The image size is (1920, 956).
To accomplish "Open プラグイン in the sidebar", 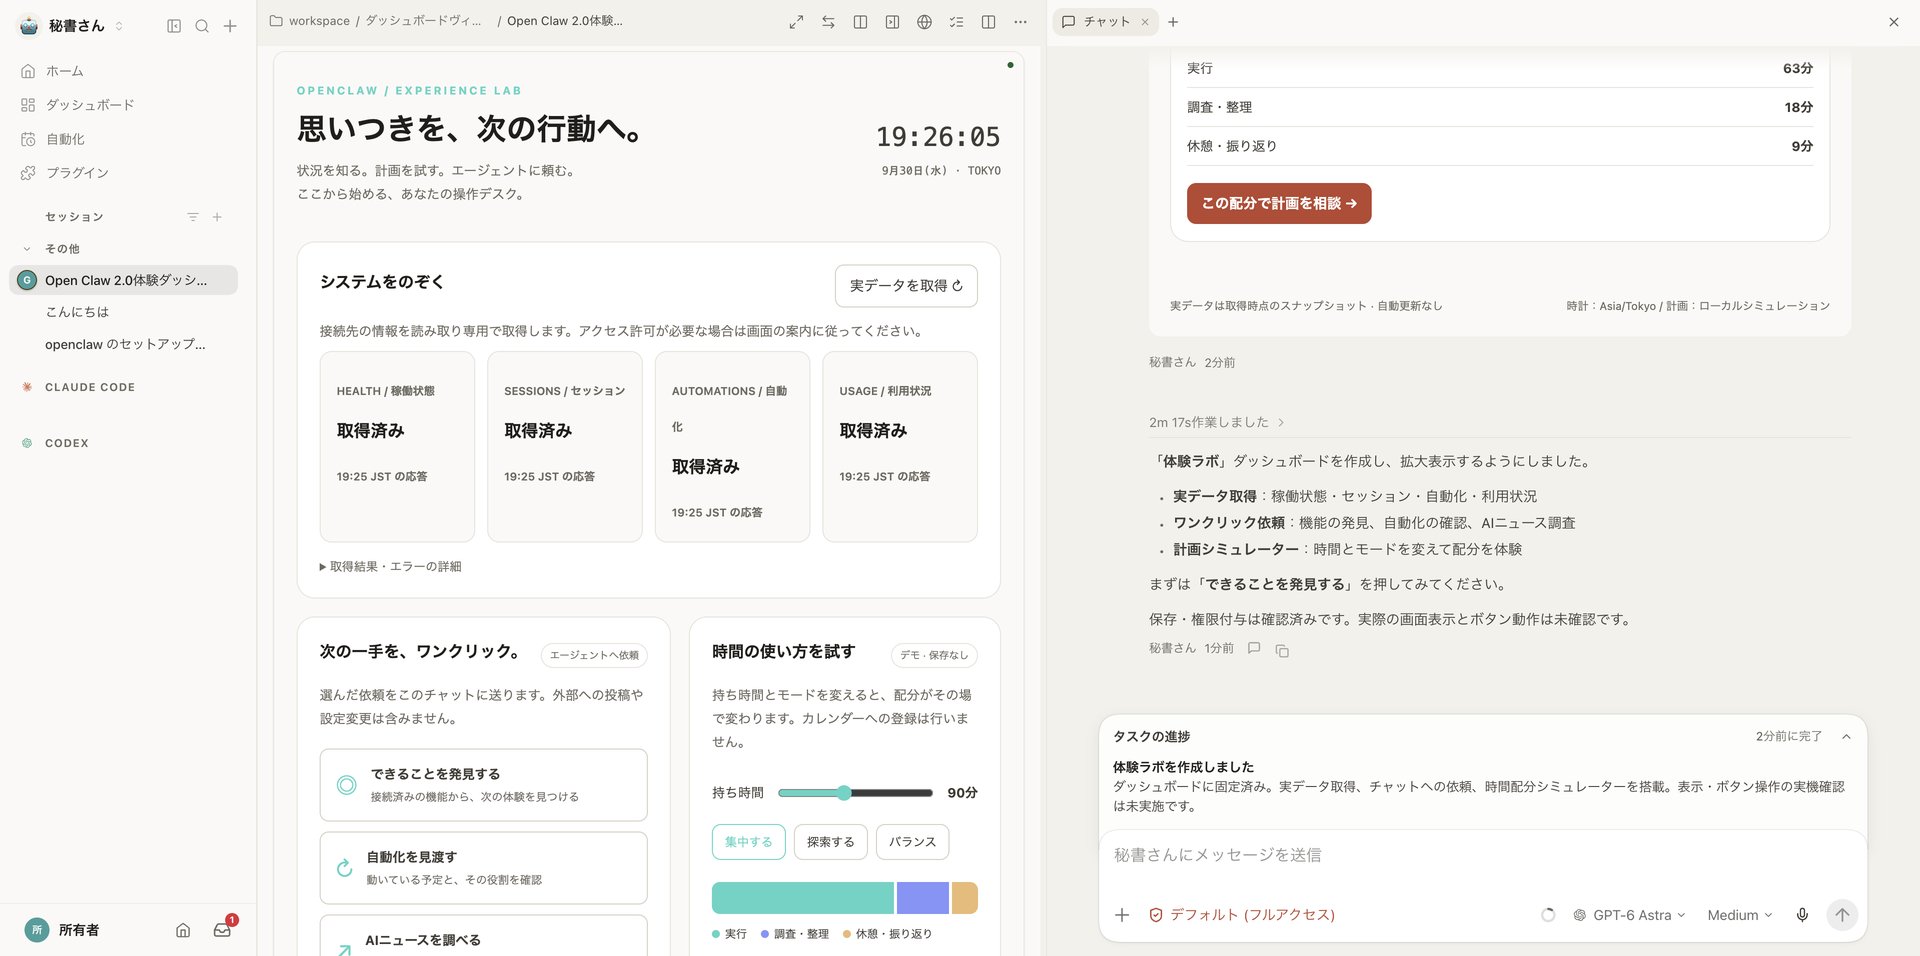I will click(x=77, y=173).
